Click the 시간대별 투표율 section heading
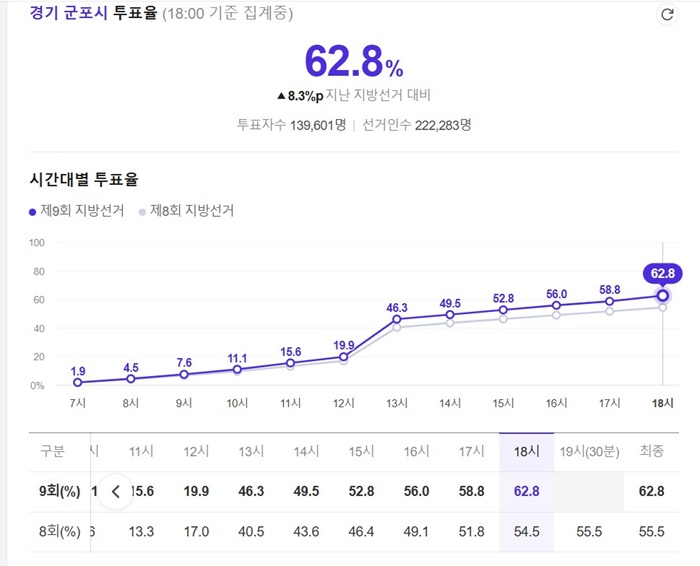The height and width of the screenshot is (566, 700). coord(83,179)
